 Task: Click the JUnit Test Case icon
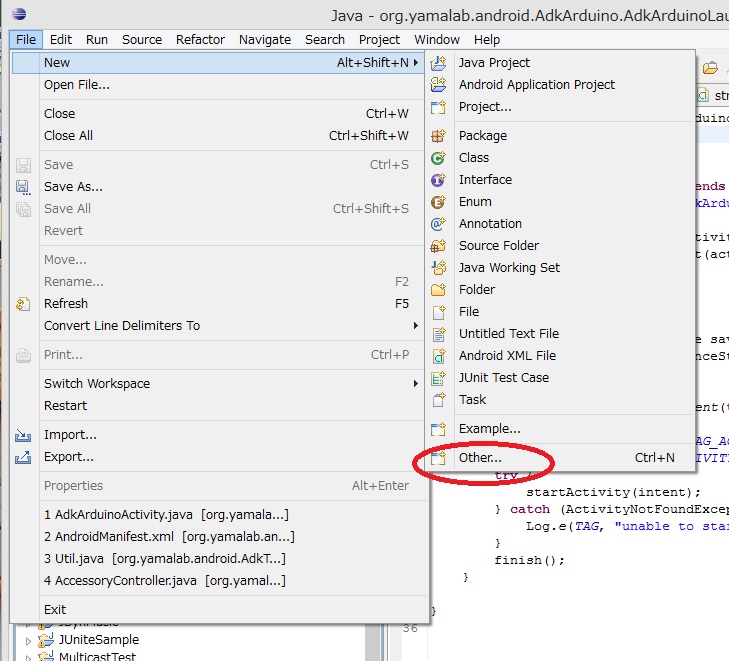tap(438, 378)
